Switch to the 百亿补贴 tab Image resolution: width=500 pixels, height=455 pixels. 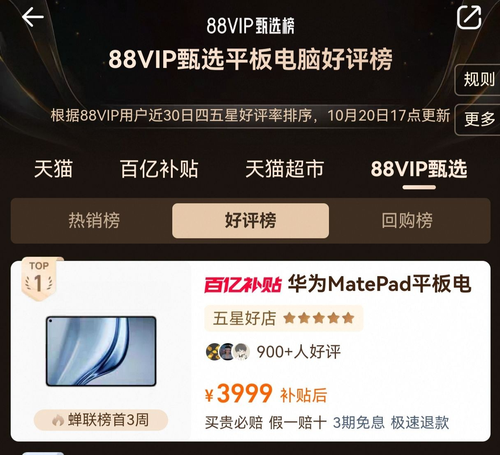point(159,169)
